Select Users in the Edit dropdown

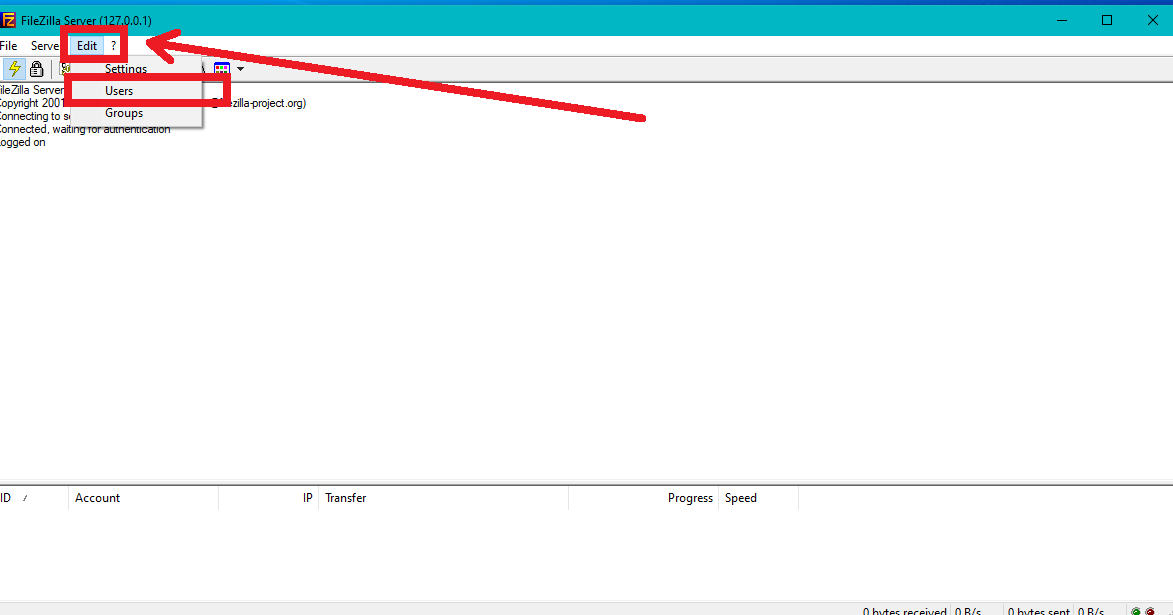120,91
